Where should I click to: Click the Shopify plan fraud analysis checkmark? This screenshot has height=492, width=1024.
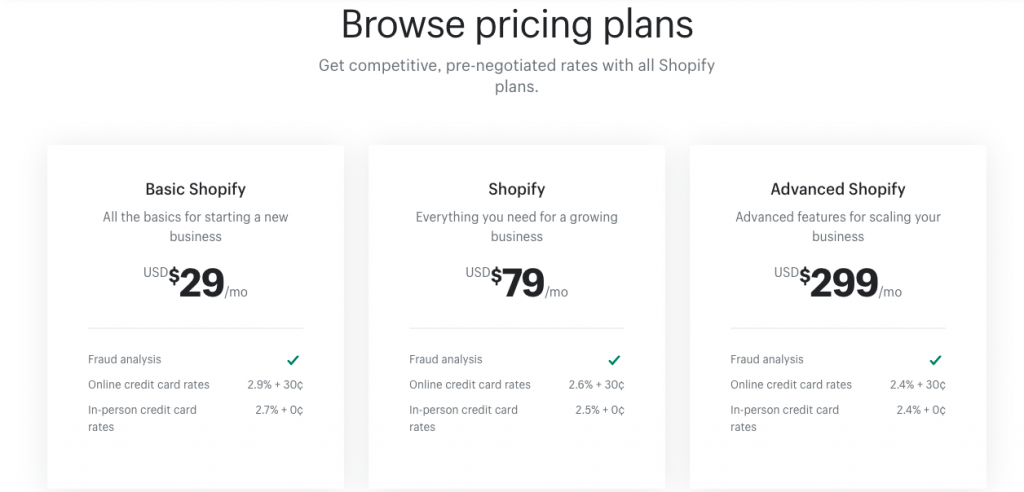(x=614, y=360)
